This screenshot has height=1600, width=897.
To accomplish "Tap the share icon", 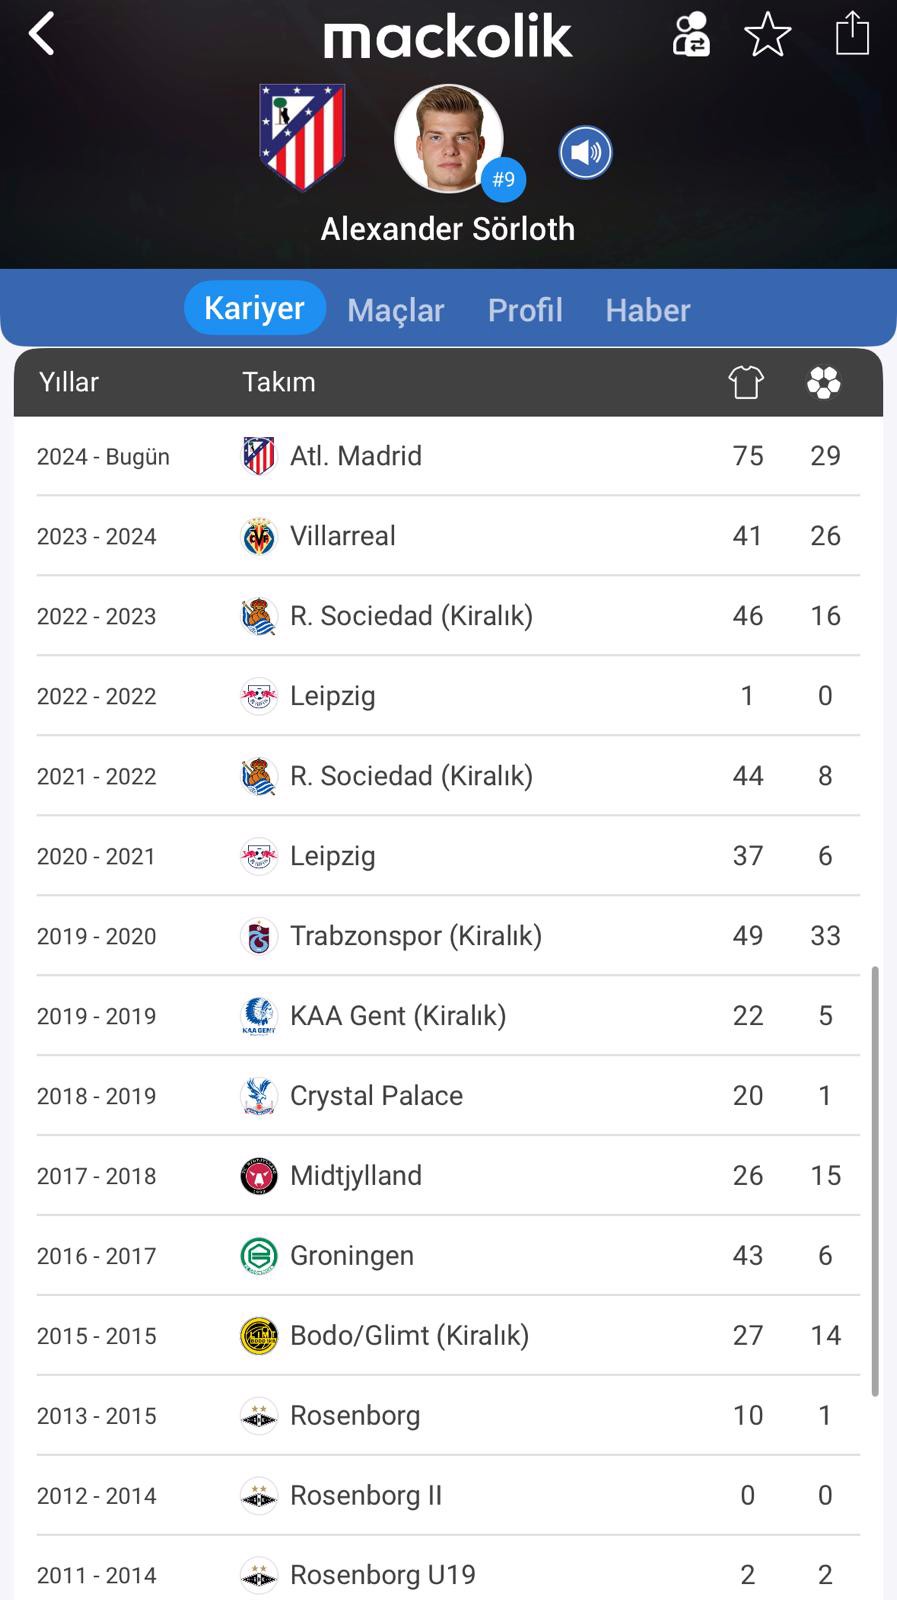I will (852, 33).
